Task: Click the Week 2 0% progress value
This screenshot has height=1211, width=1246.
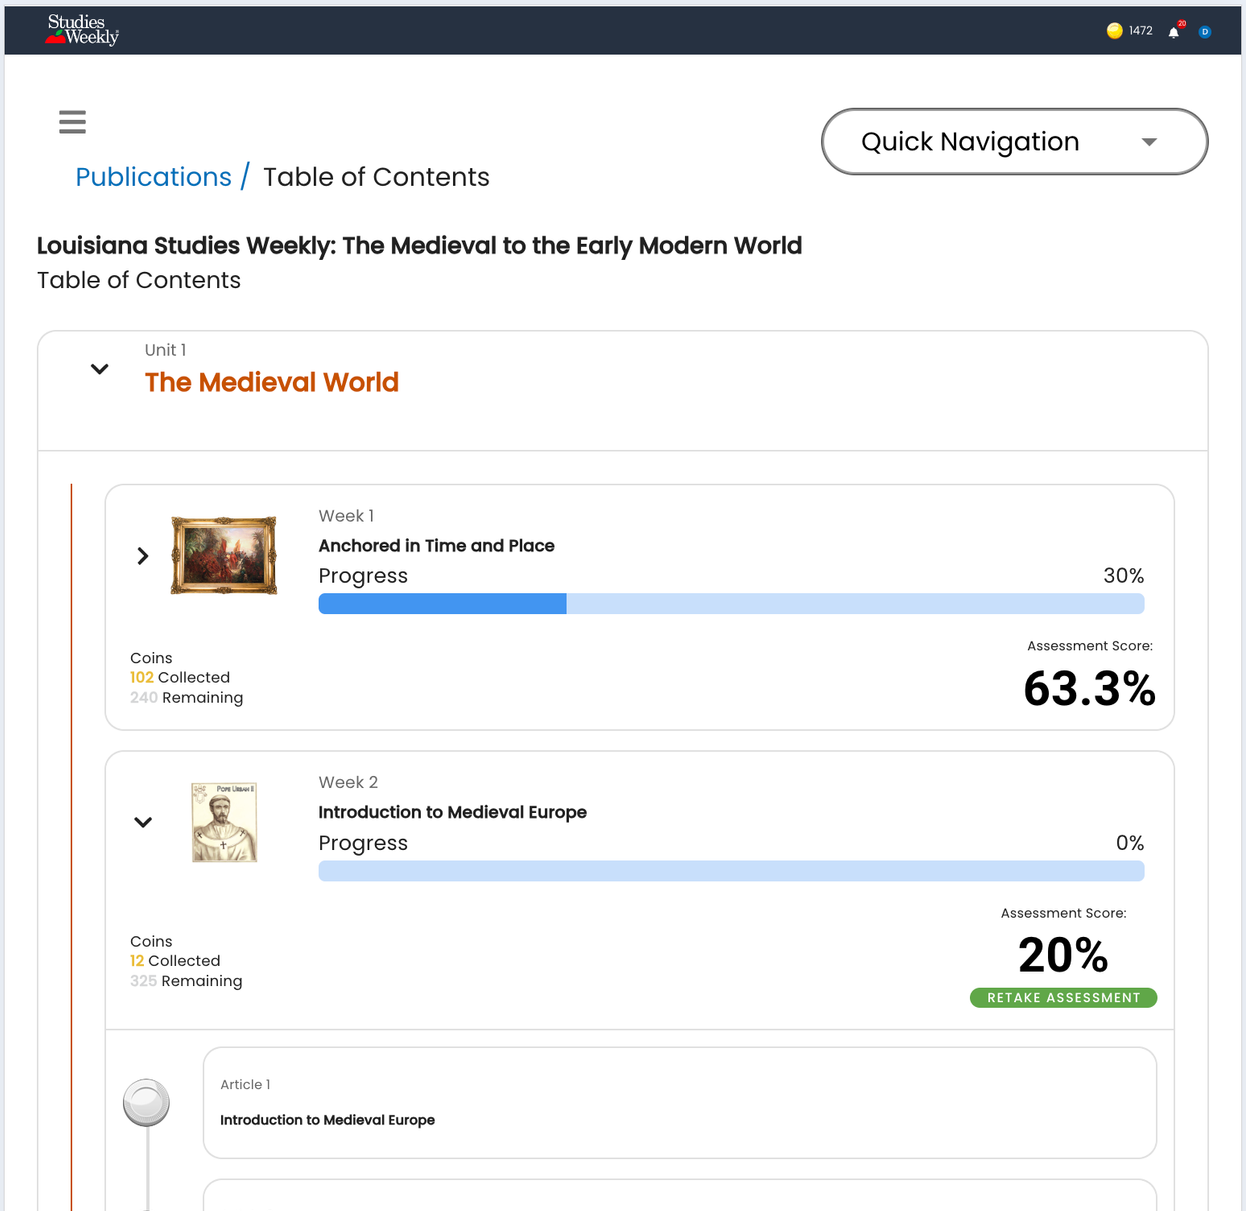Action: 1130,843
